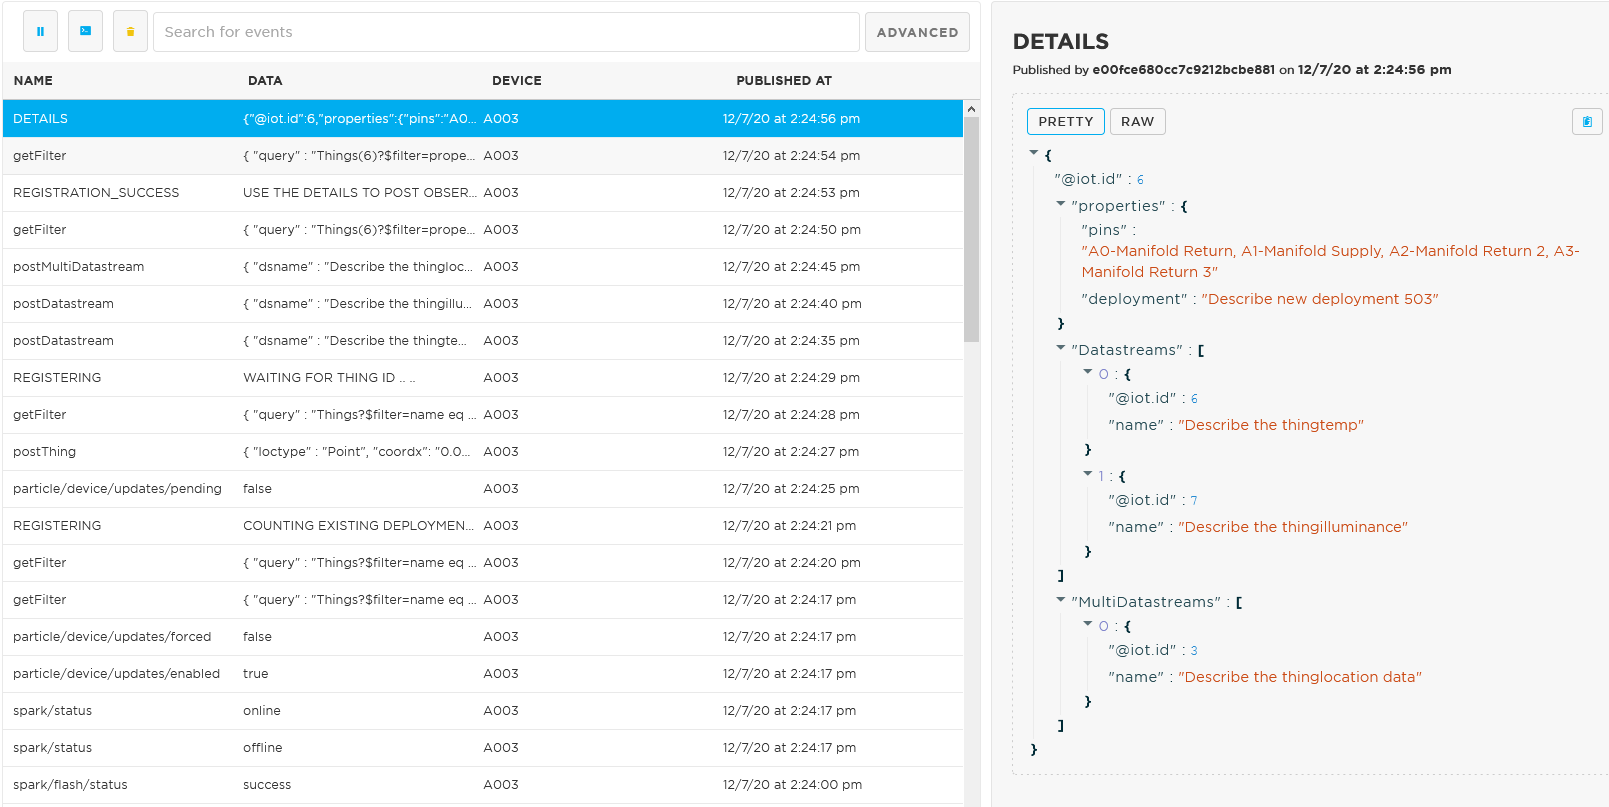Click the event list scrollbar thumb
This screenshot has width=1609, height=807.
971,230
